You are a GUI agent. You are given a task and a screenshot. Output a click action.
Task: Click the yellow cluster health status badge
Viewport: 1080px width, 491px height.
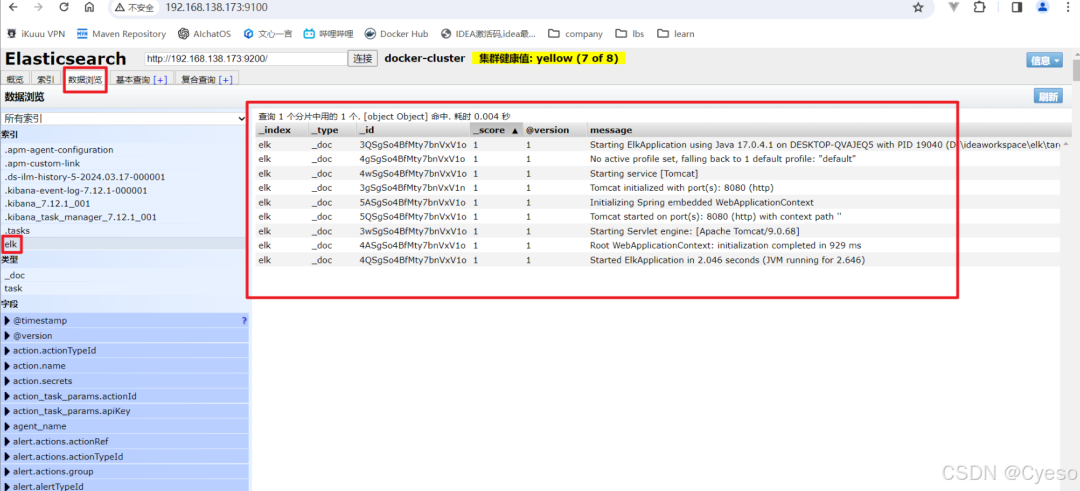(548, 59)
